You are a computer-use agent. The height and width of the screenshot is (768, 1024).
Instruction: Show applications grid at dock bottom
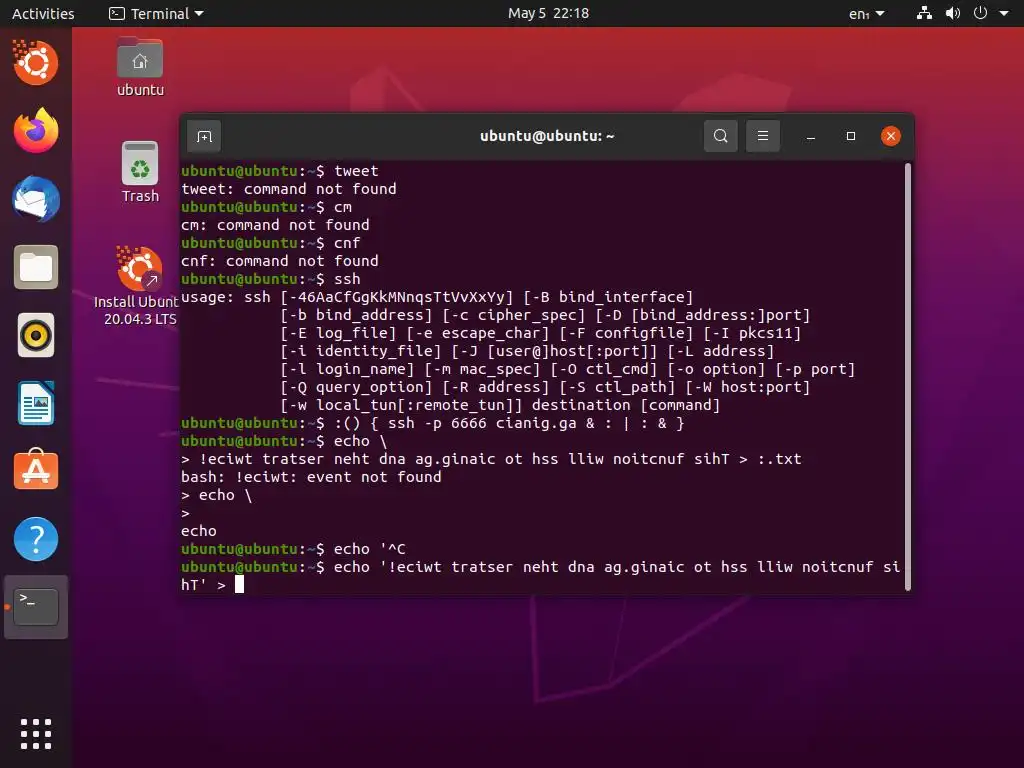tap(36, 734)
